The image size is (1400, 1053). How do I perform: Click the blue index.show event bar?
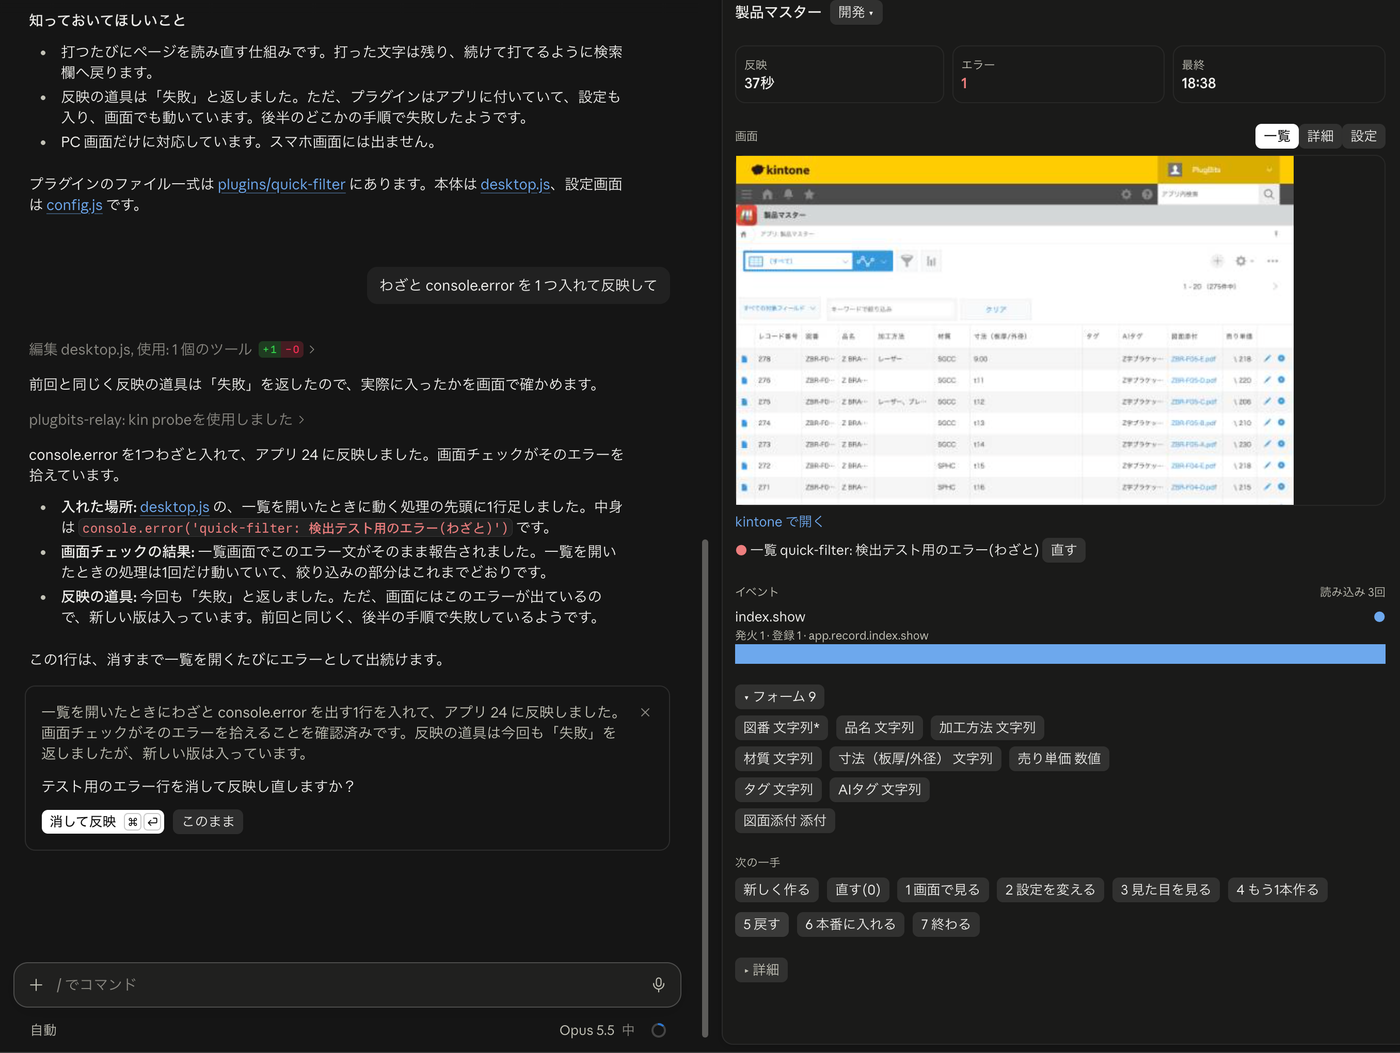[1060, 654]
